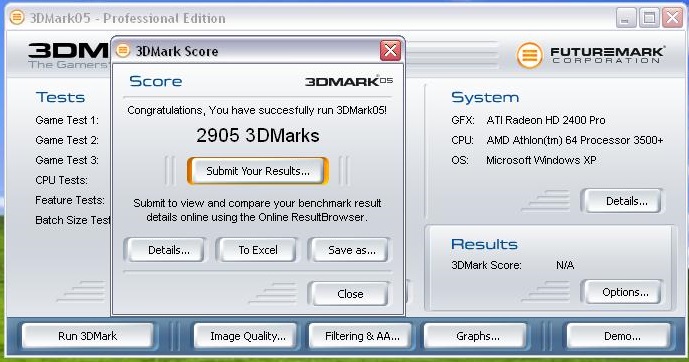Viewport: 689px width, 362px height.
Task: Export the score To Excel
Action: tap(258, 250)
